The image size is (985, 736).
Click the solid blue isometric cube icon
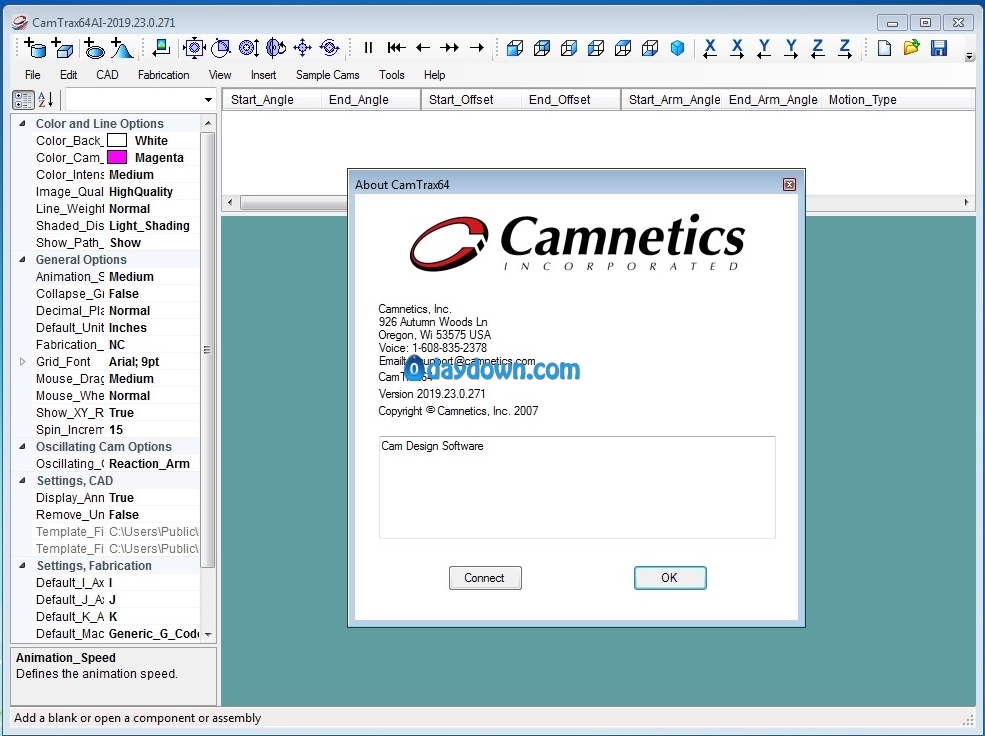point(677,48)
